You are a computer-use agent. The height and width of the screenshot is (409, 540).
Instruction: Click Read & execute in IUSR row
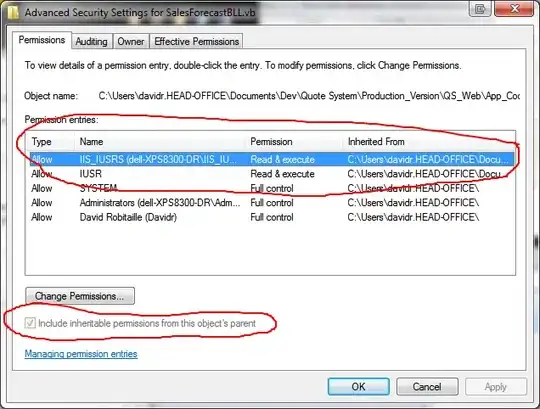tap(282, 174)
